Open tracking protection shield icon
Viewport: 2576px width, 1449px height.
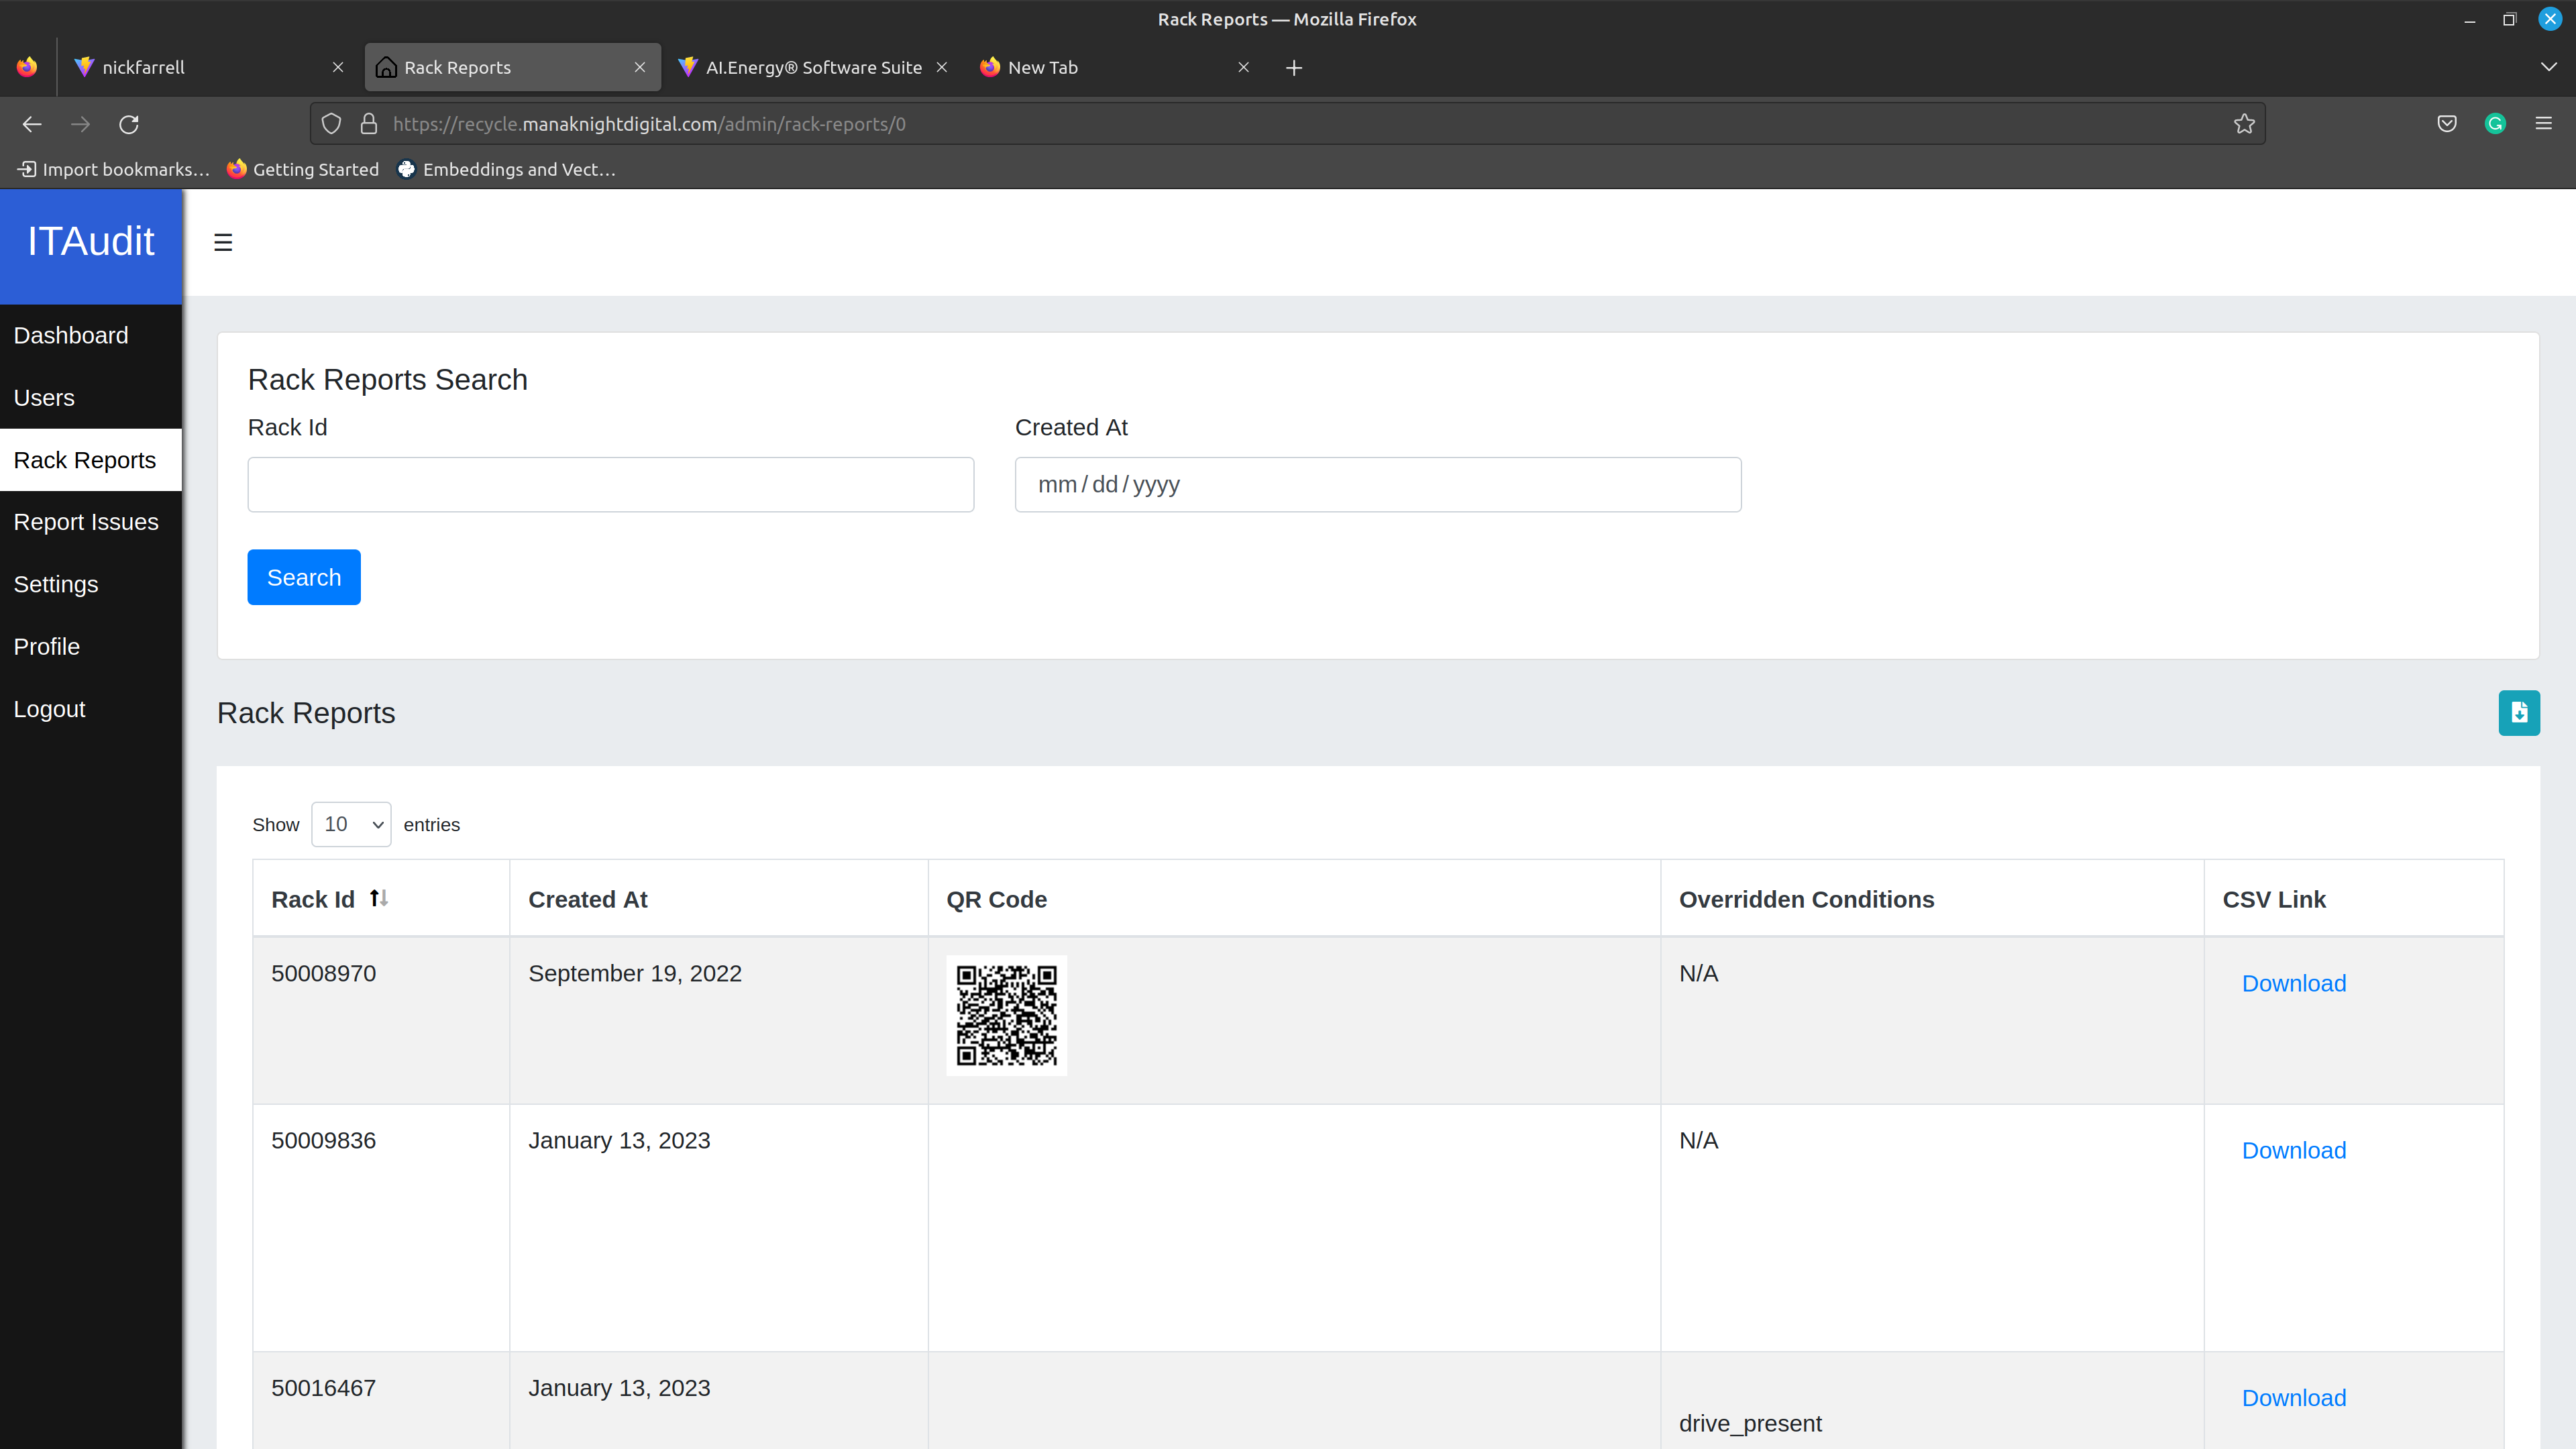(x=331, y=124)
